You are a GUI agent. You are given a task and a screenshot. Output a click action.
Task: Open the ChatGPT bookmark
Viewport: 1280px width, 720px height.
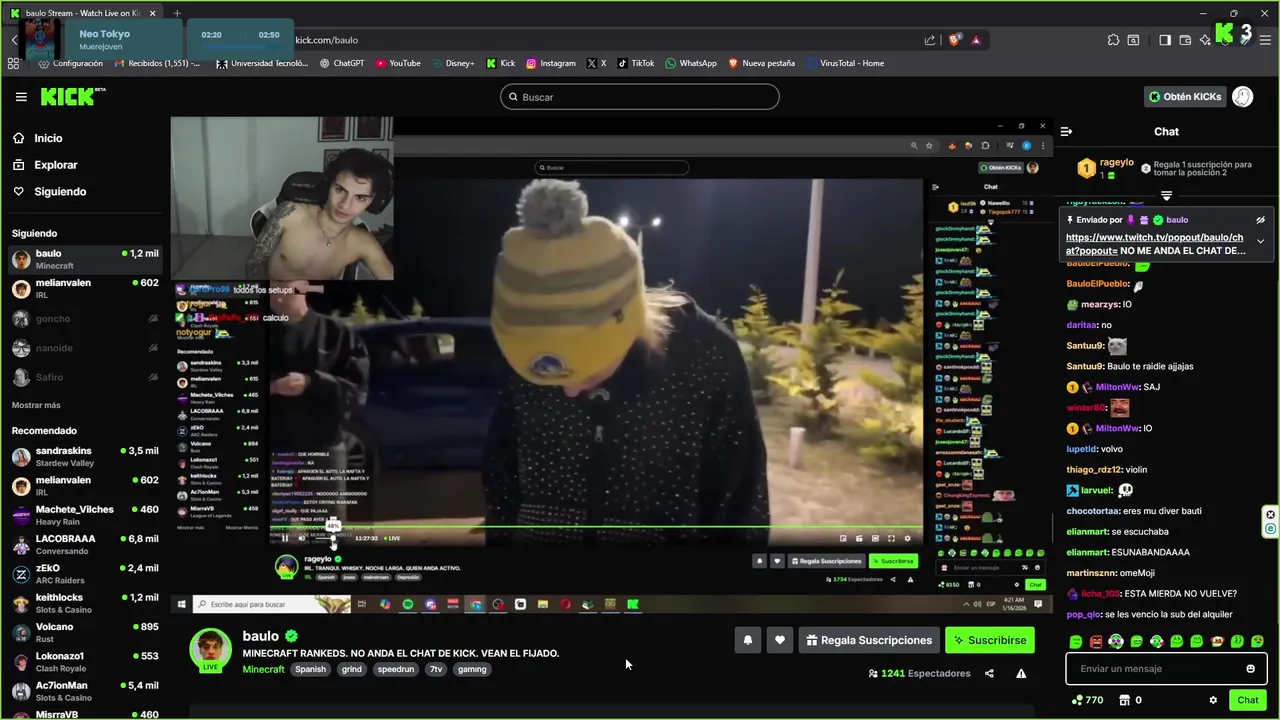[342, 63]
